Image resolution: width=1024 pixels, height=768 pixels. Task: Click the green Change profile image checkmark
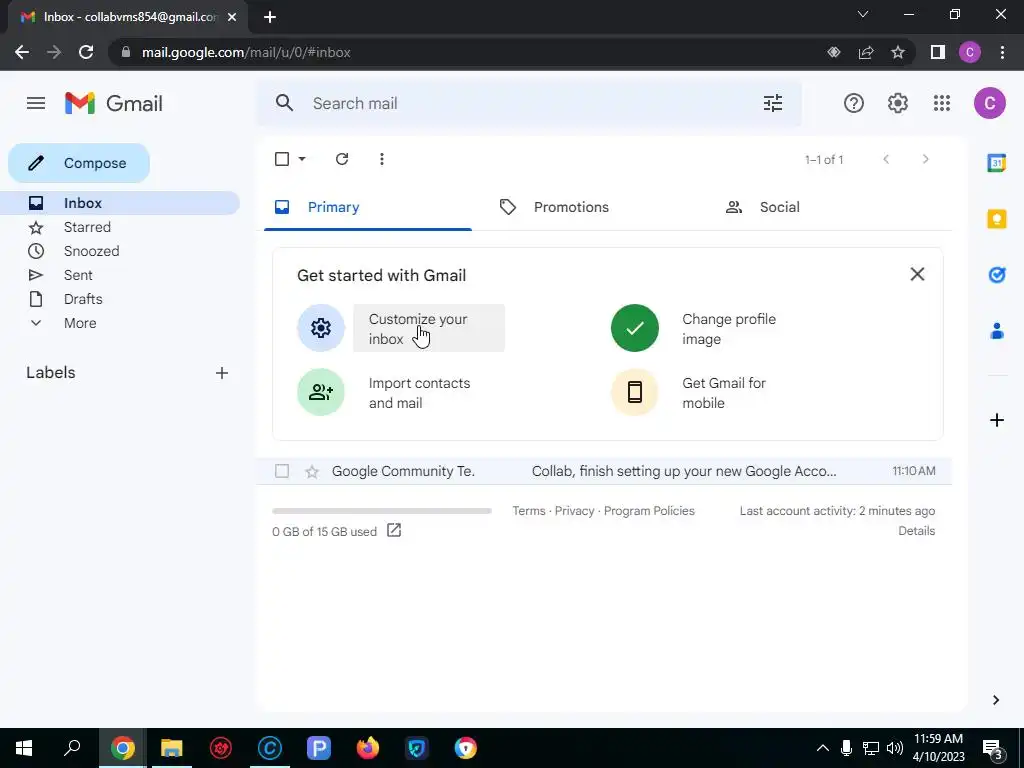(x=634, y=328)
